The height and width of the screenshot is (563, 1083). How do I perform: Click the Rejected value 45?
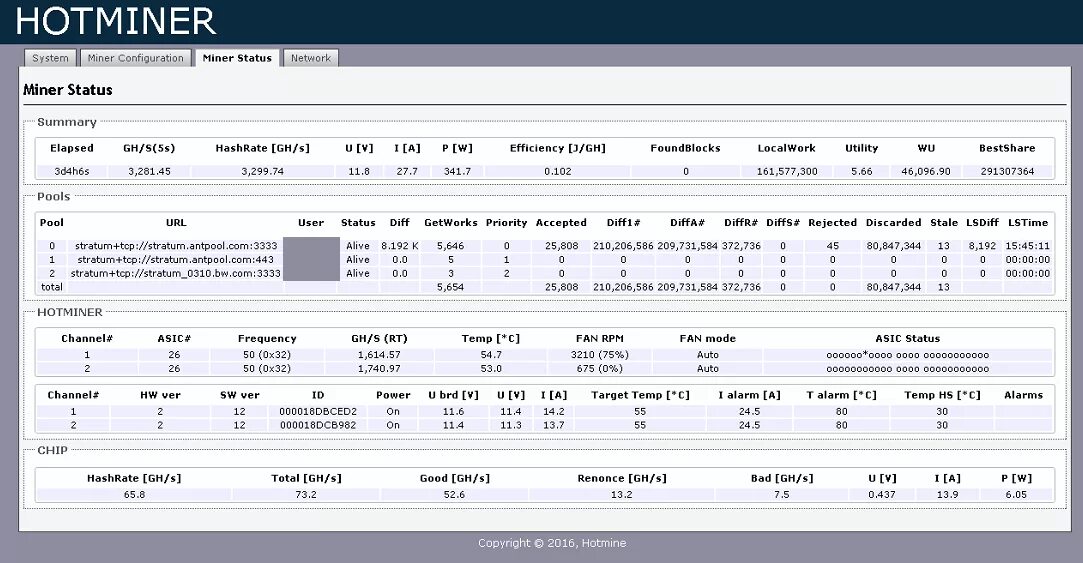[x=832, y=246]
